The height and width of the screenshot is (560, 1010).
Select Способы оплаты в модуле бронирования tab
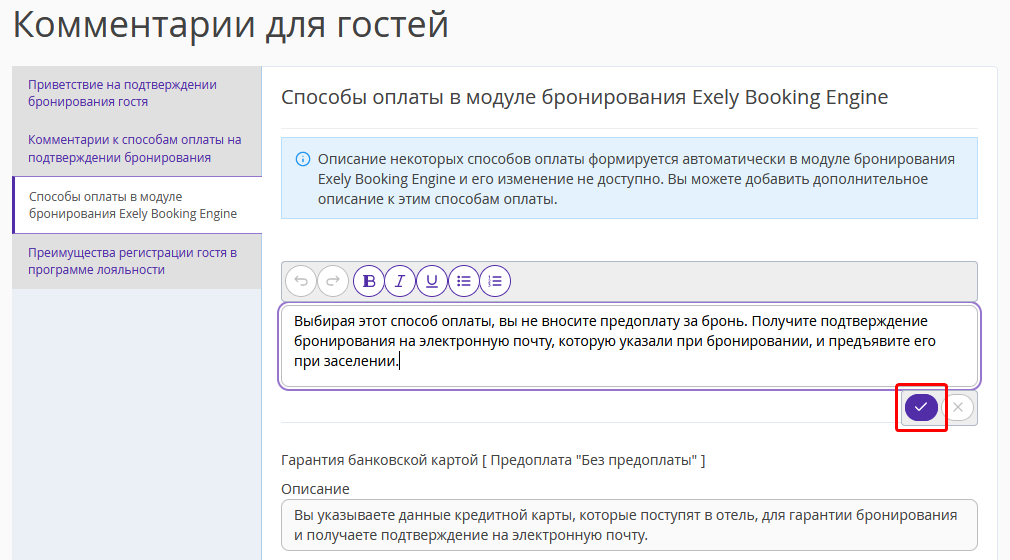(x=137, y=205)
